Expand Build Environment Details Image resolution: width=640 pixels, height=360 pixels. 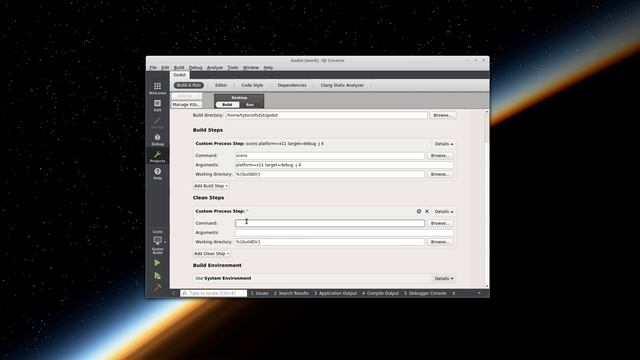444,278
